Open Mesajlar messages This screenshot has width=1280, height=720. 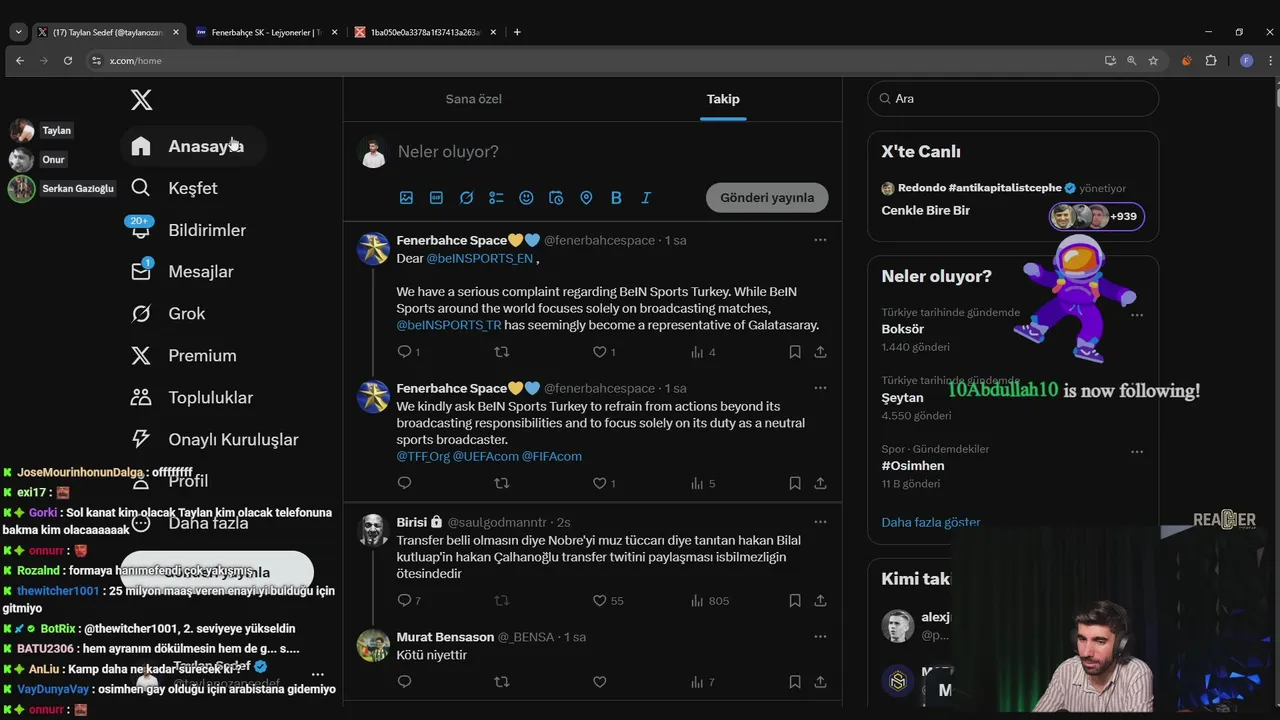183,272
